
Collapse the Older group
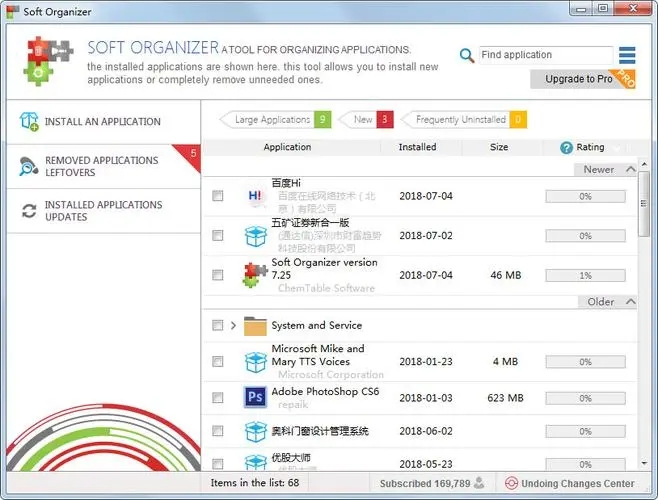point(630,301)
